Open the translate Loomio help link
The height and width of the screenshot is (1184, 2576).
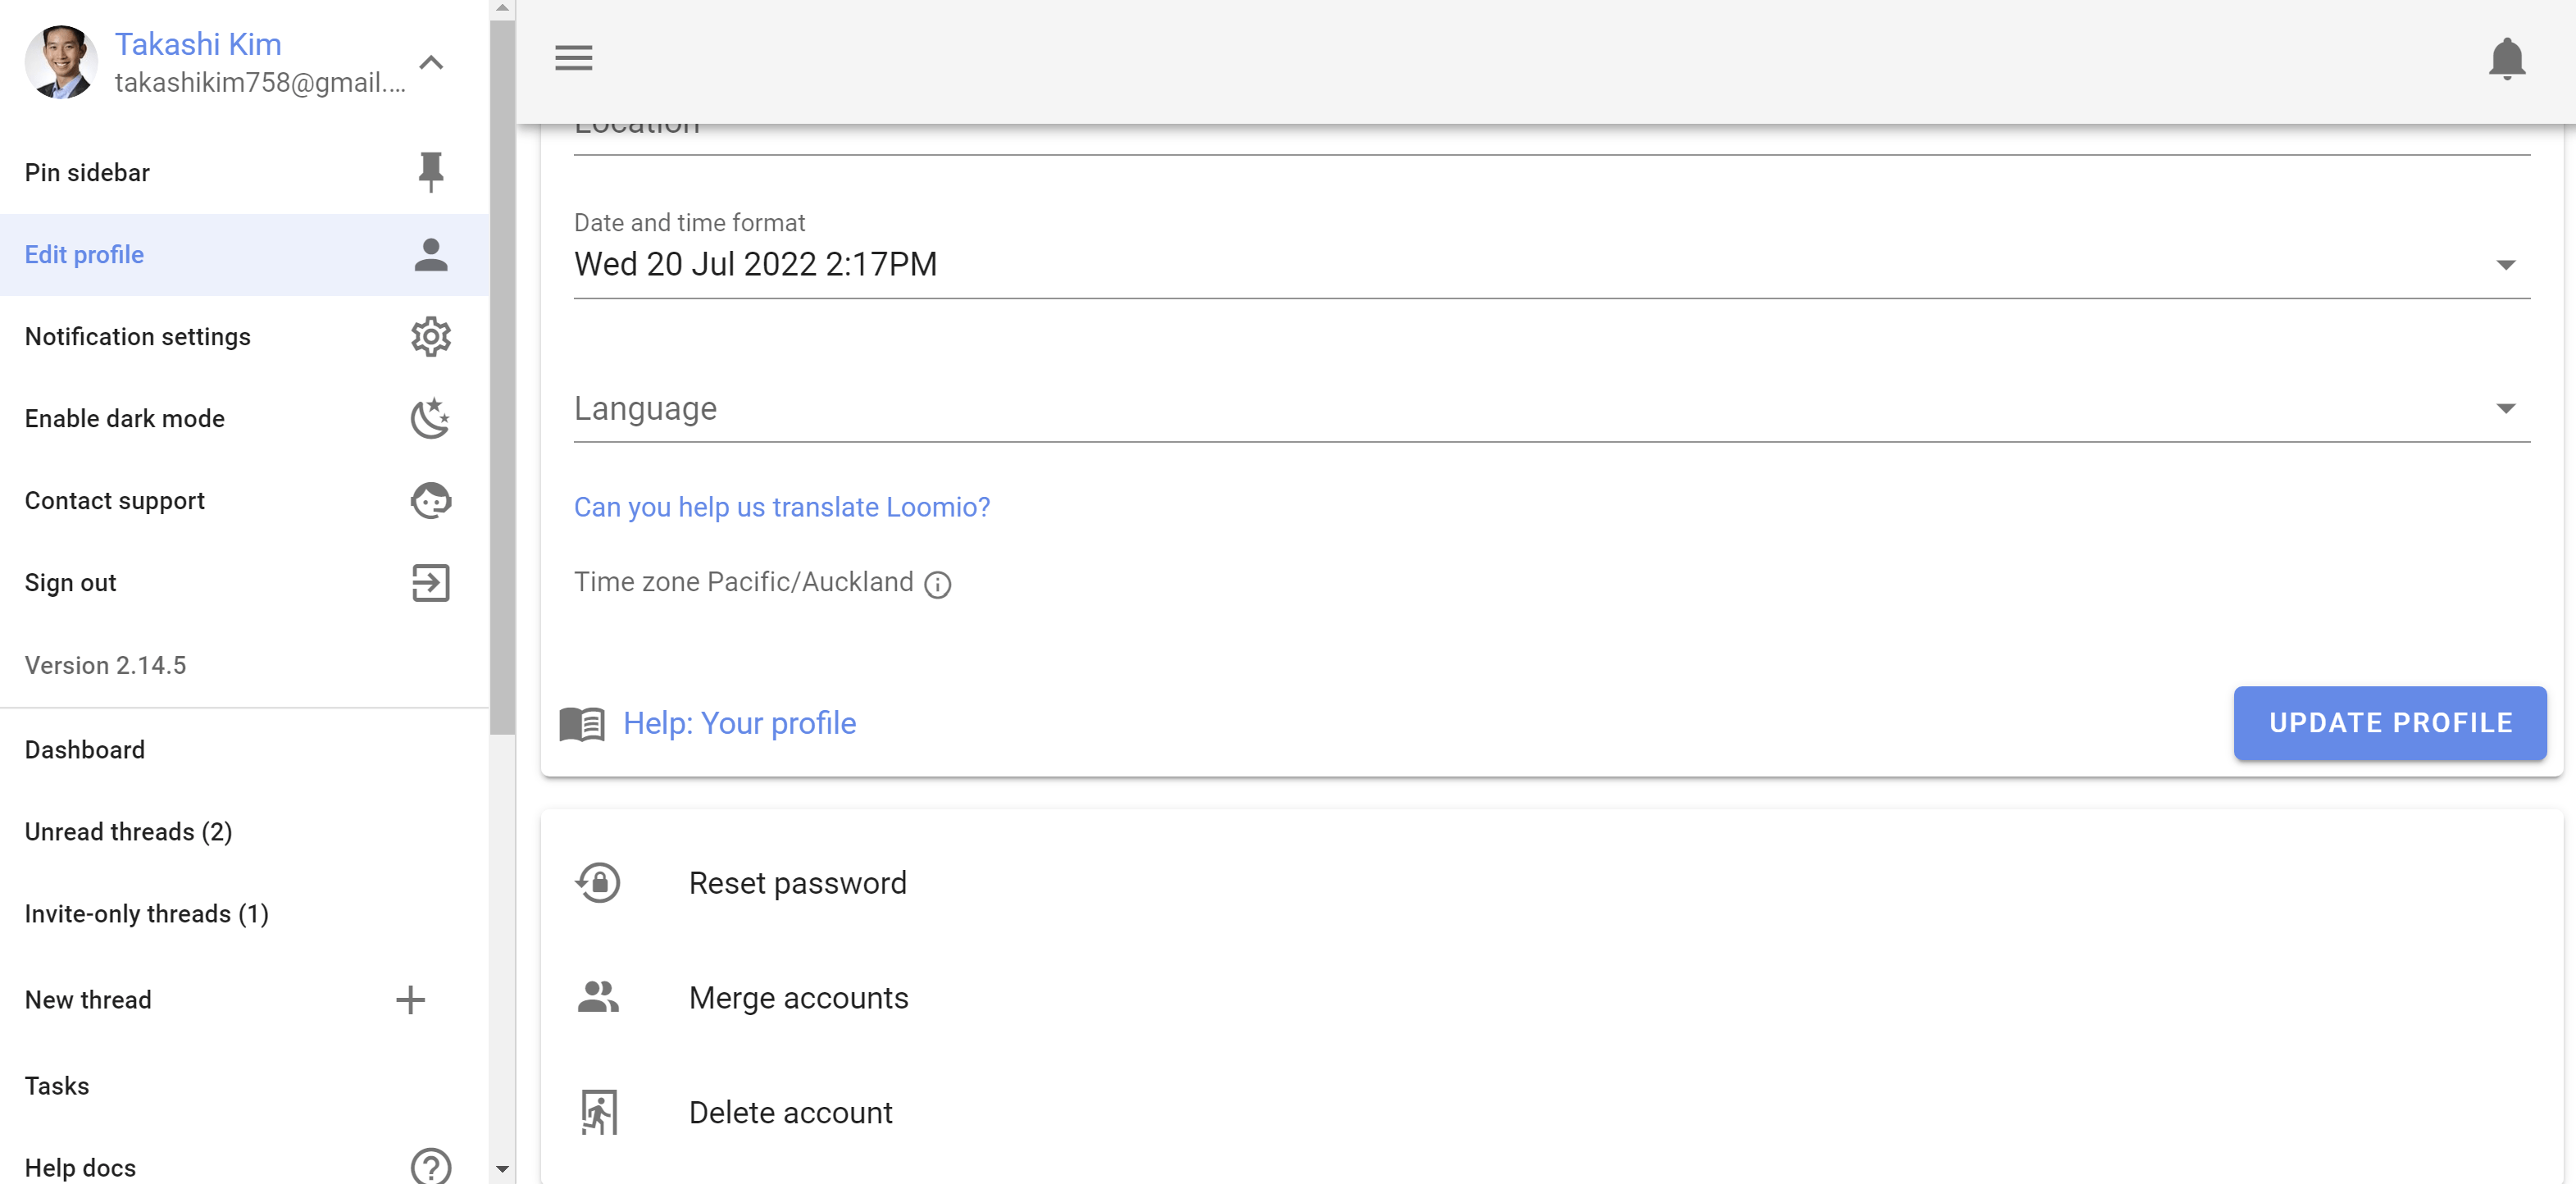pyautogui.click(x=782, y=507)
